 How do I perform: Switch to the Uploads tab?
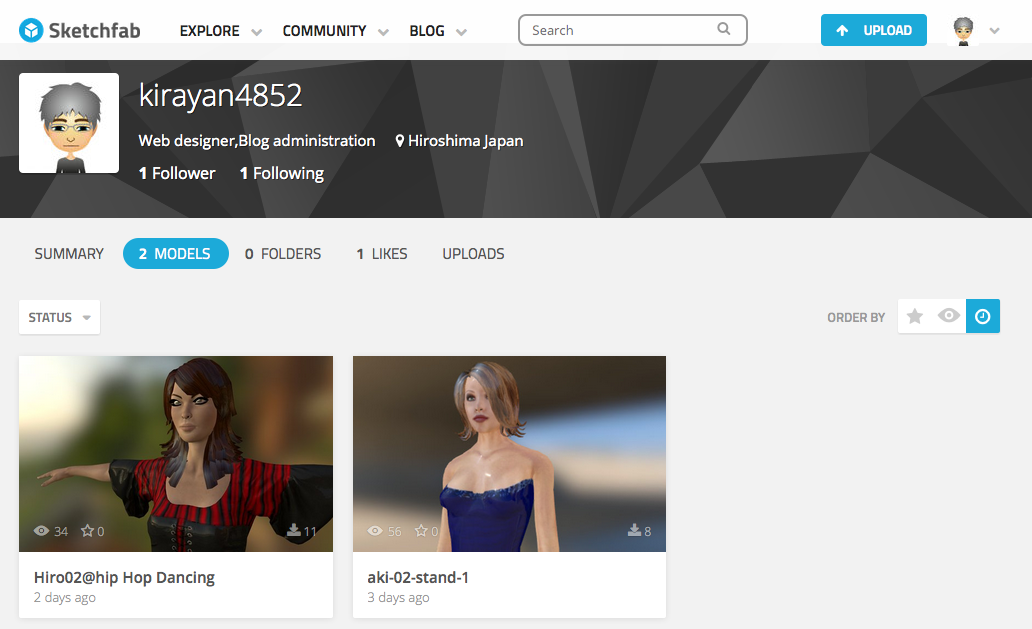473,254
